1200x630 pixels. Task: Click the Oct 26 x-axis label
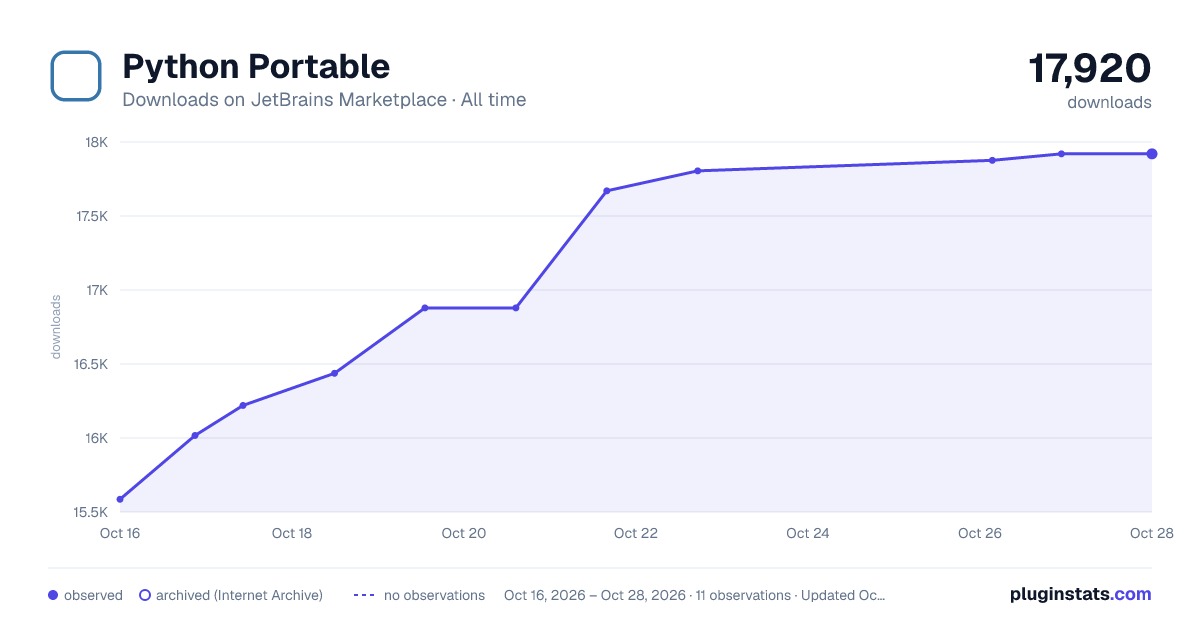tap(980, 533)
